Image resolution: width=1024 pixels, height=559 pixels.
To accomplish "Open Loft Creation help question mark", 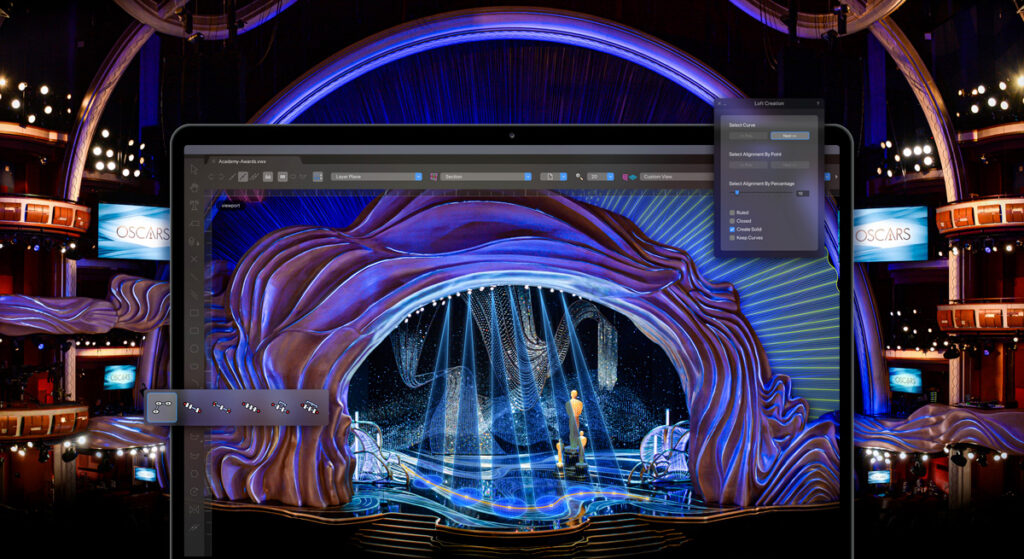I will 818,103.
